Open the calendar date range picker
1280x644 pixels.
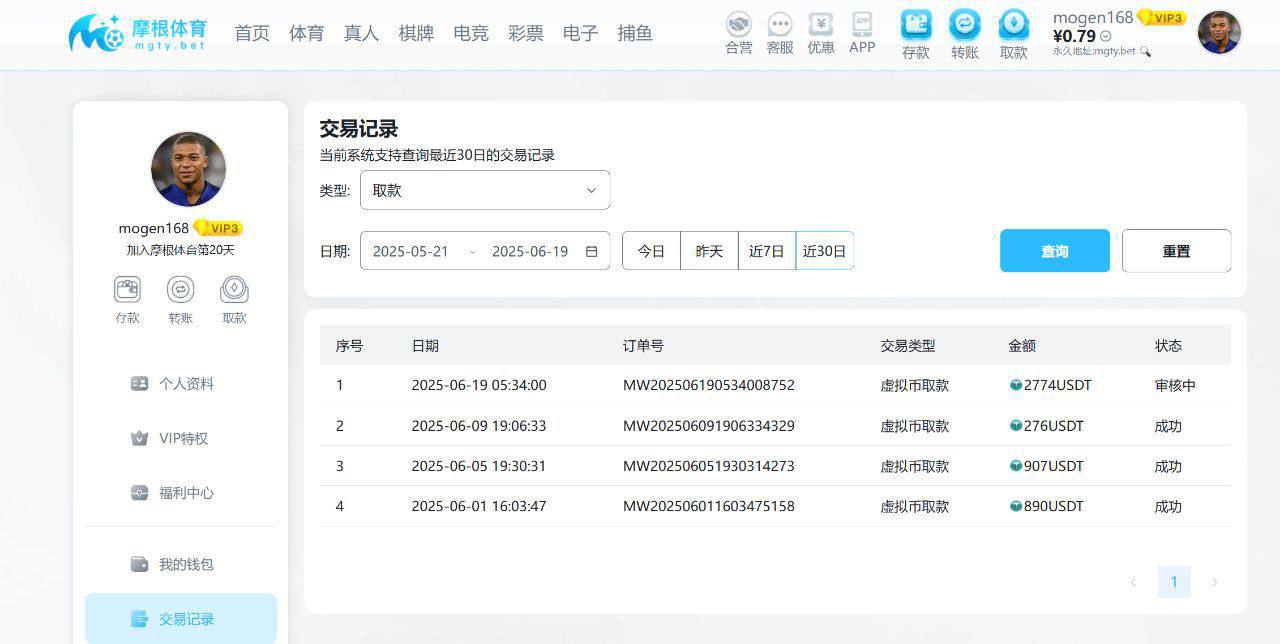pyautogui.click(x=591, y=251)
